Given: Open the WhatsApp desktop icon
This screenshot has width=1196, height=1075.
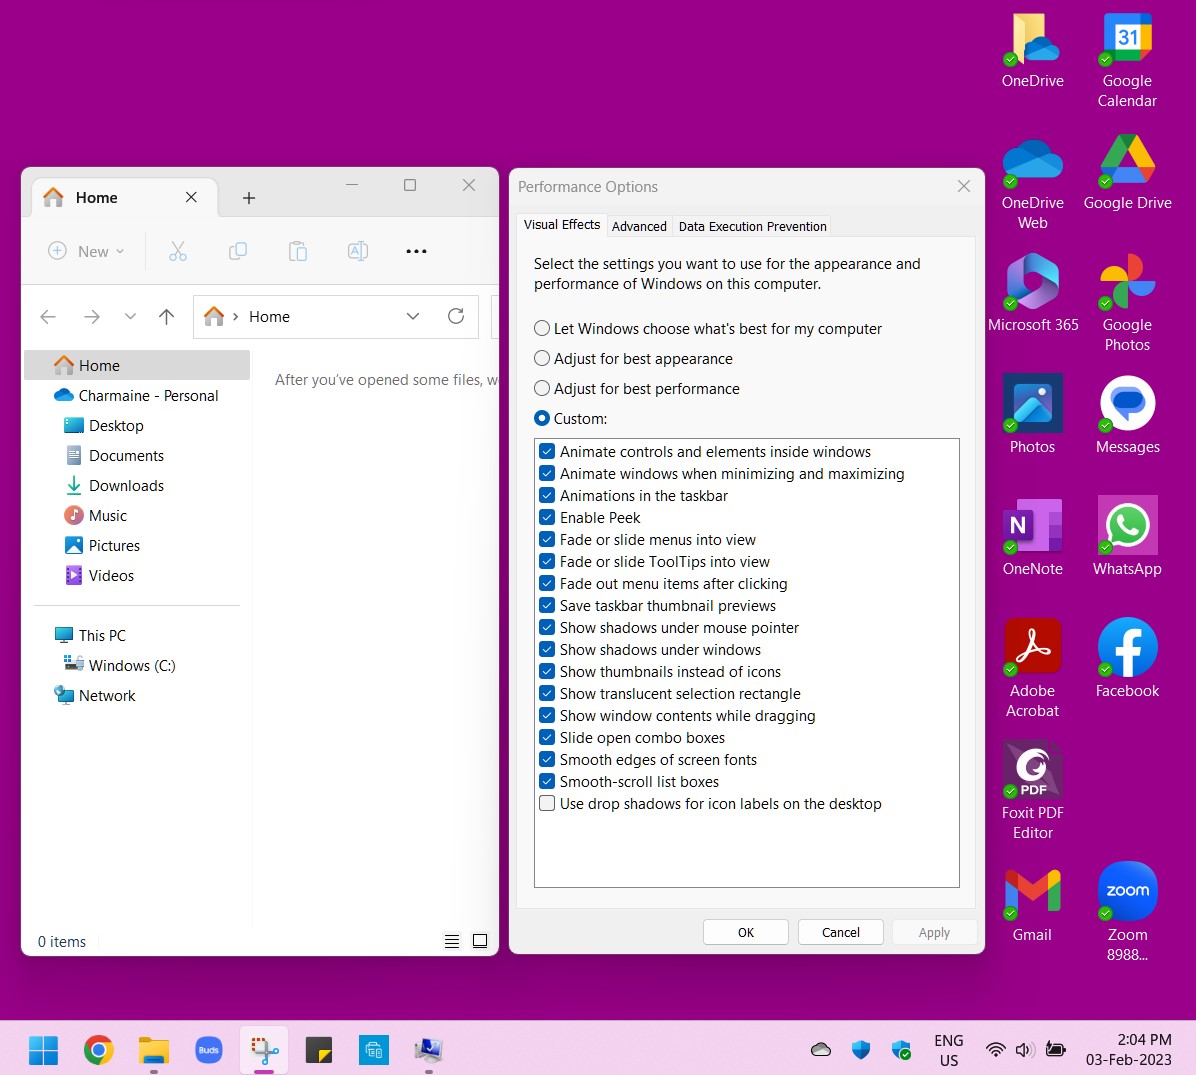Looking at the screenshot, I should tap(1127, 536).
